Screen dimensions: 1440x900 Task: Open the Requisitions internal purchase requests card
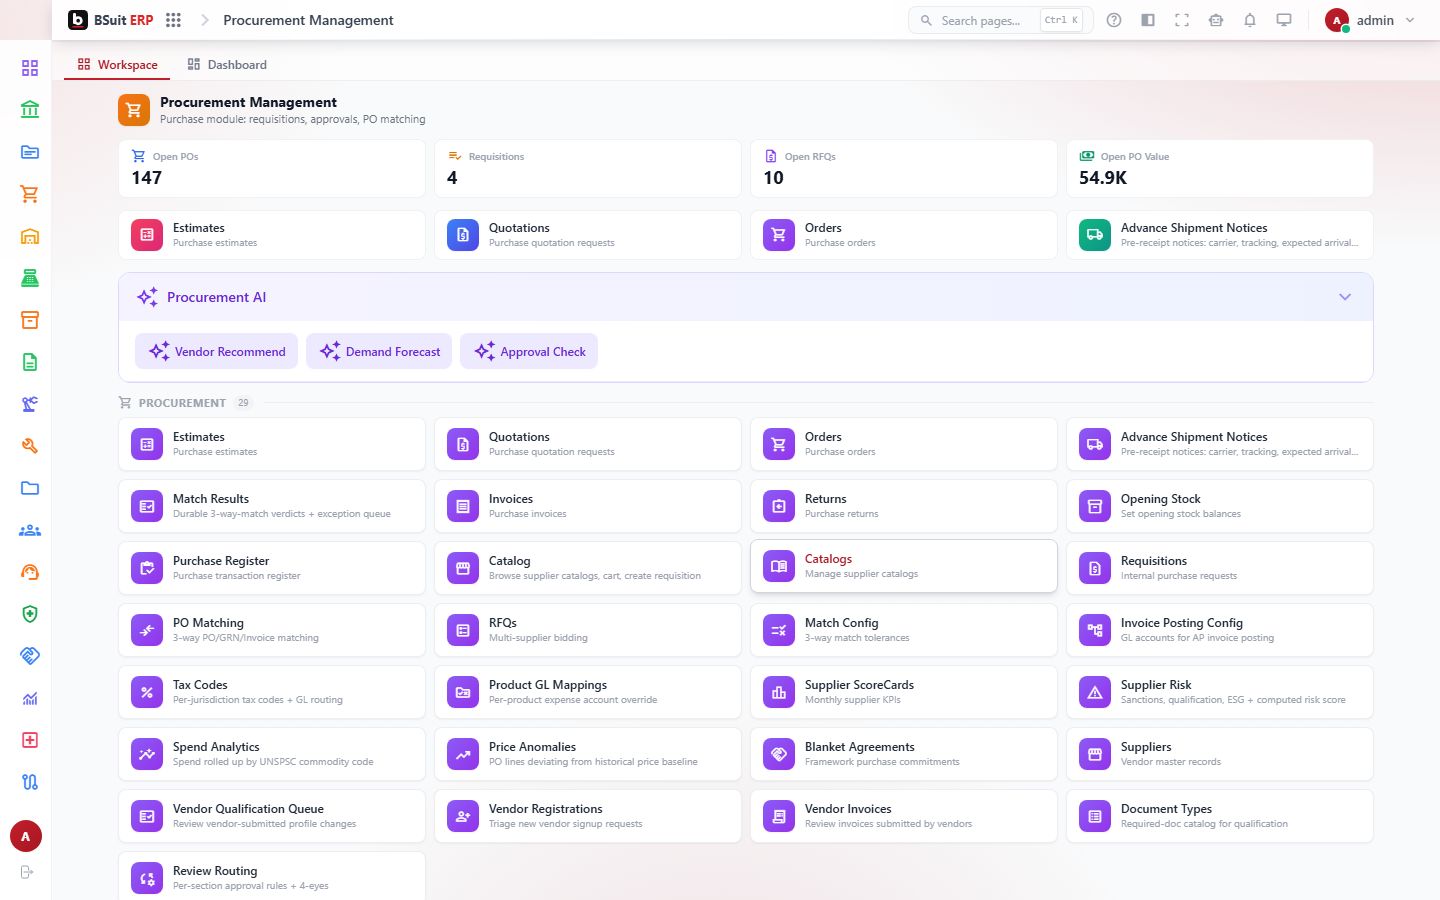(1220, 568)
